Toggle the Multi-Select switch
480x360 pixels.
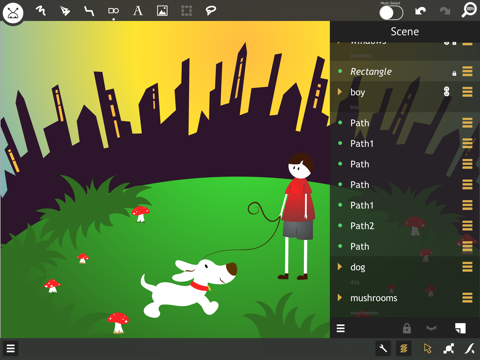(x=391, y=13)
